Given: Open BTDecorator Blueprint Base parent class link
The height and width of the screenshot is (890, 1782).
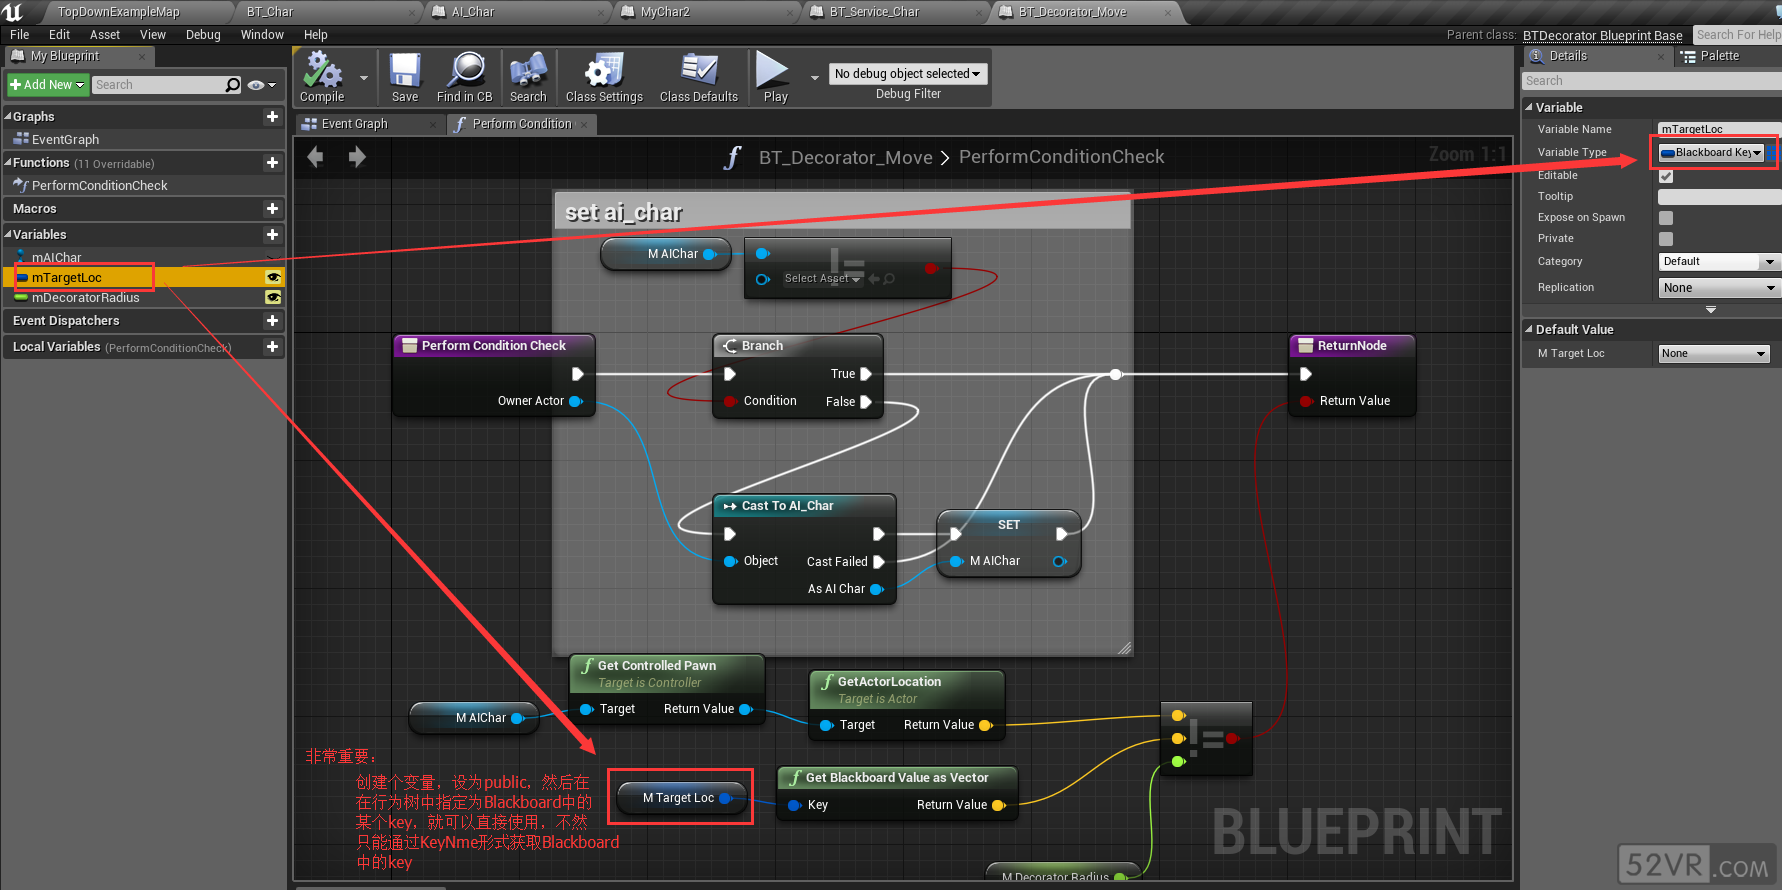Looking at the screenshot, I should pyautogui.click(x=1602, y=35).
